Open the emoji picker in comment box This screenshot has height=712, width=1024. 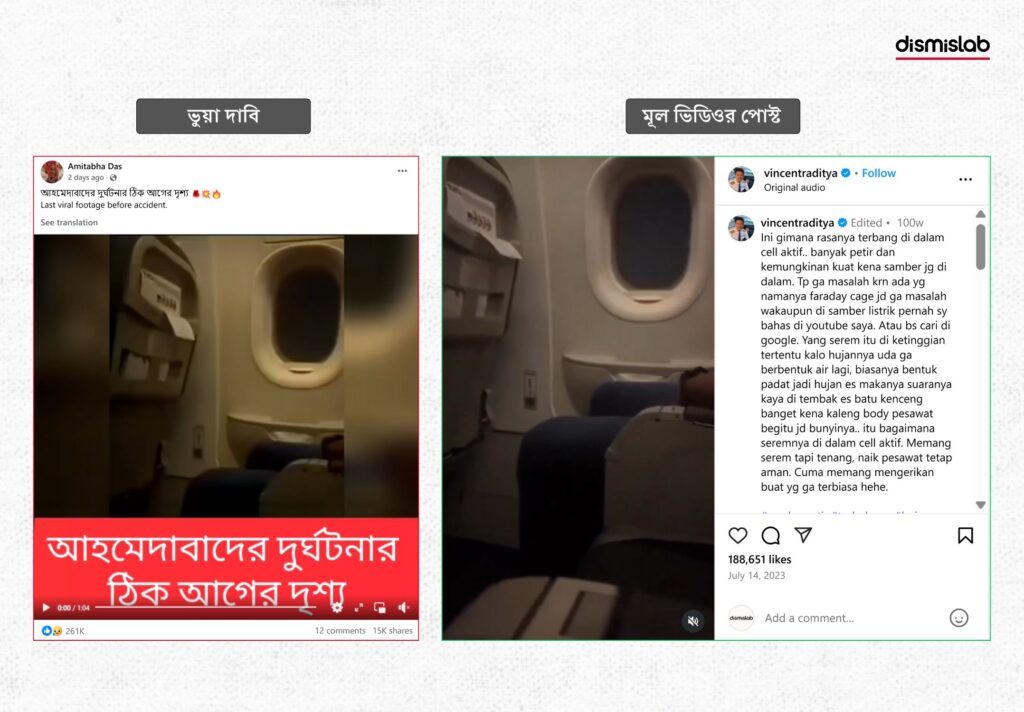coord(959,618)
